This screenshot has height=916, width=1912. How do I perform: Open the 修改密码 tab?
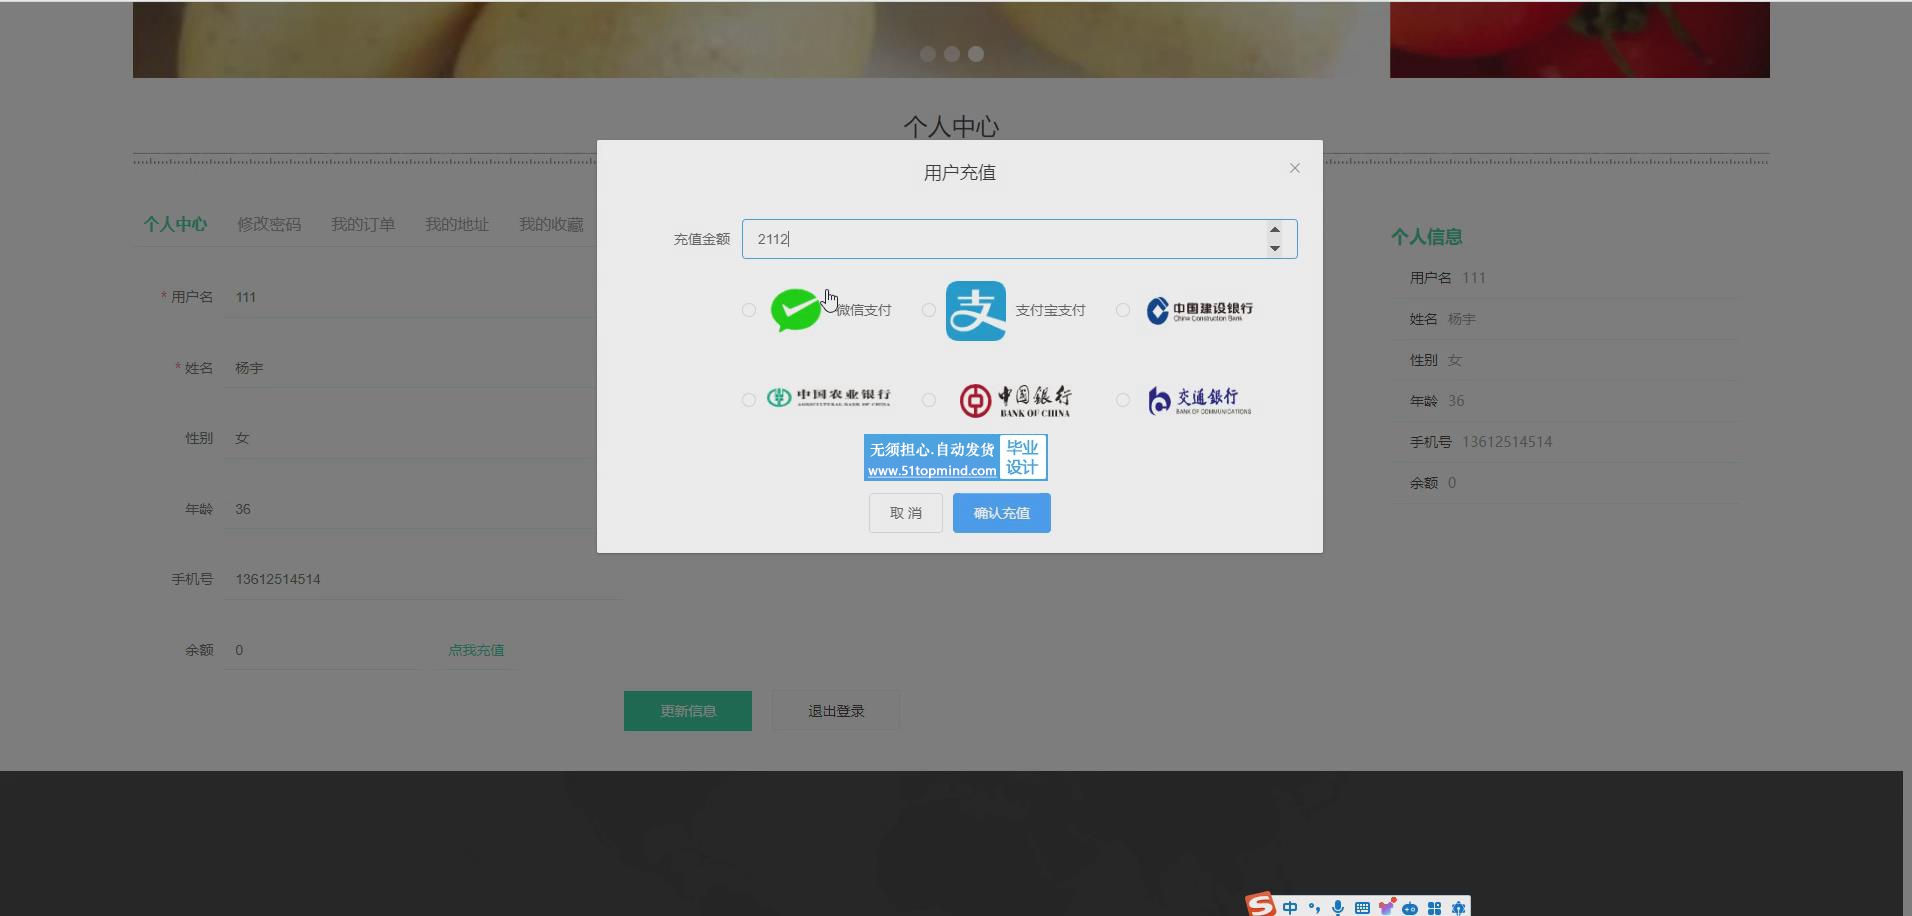pyautogui.click(x=269, y=224)
